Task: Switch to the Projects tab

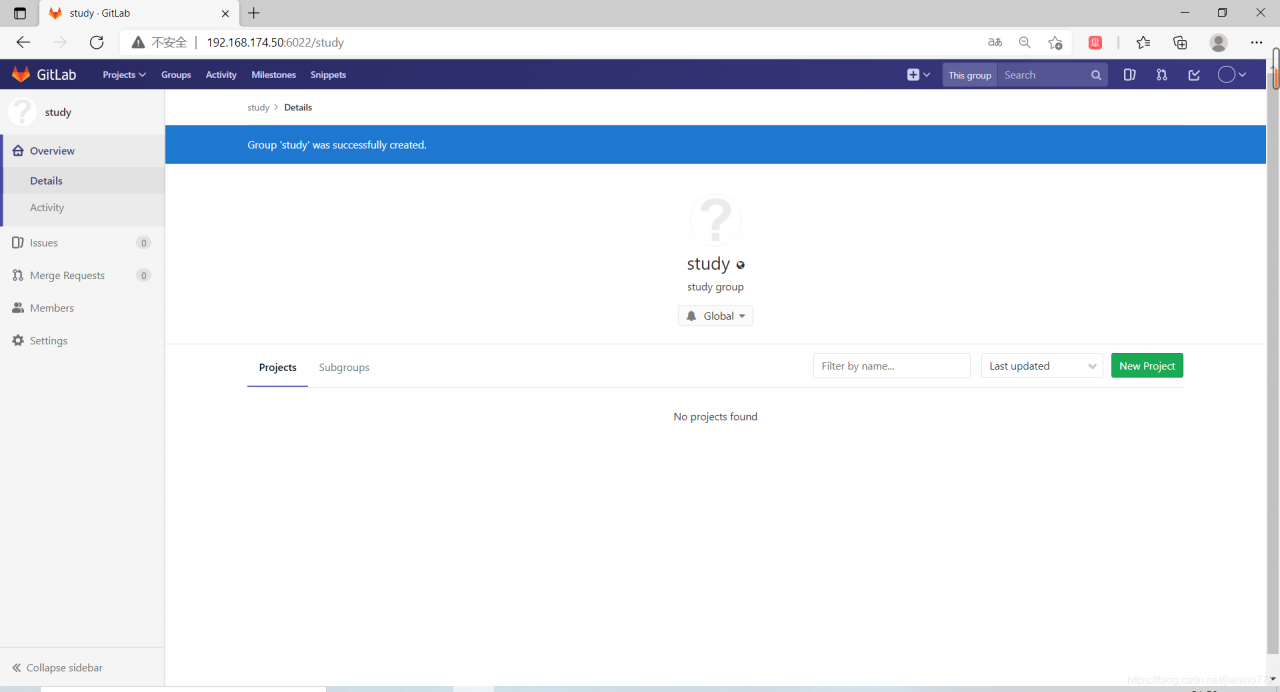Action: [x=278, y=367]
